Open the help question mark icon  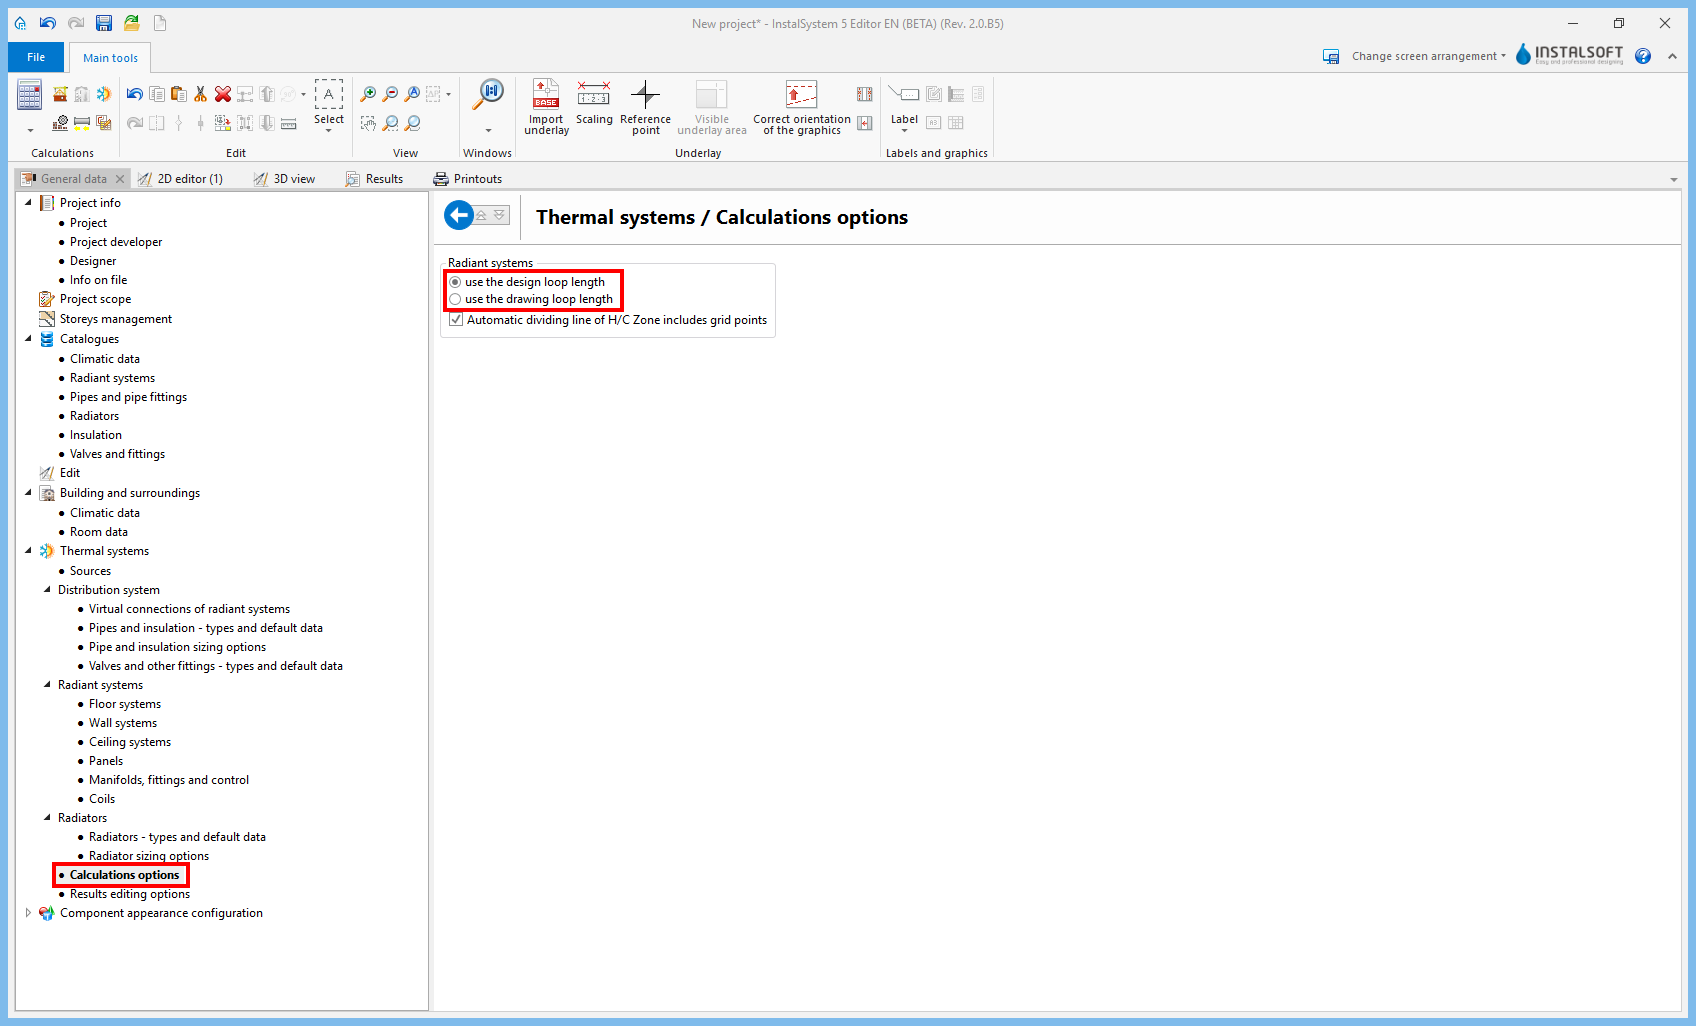[1643, 56]
